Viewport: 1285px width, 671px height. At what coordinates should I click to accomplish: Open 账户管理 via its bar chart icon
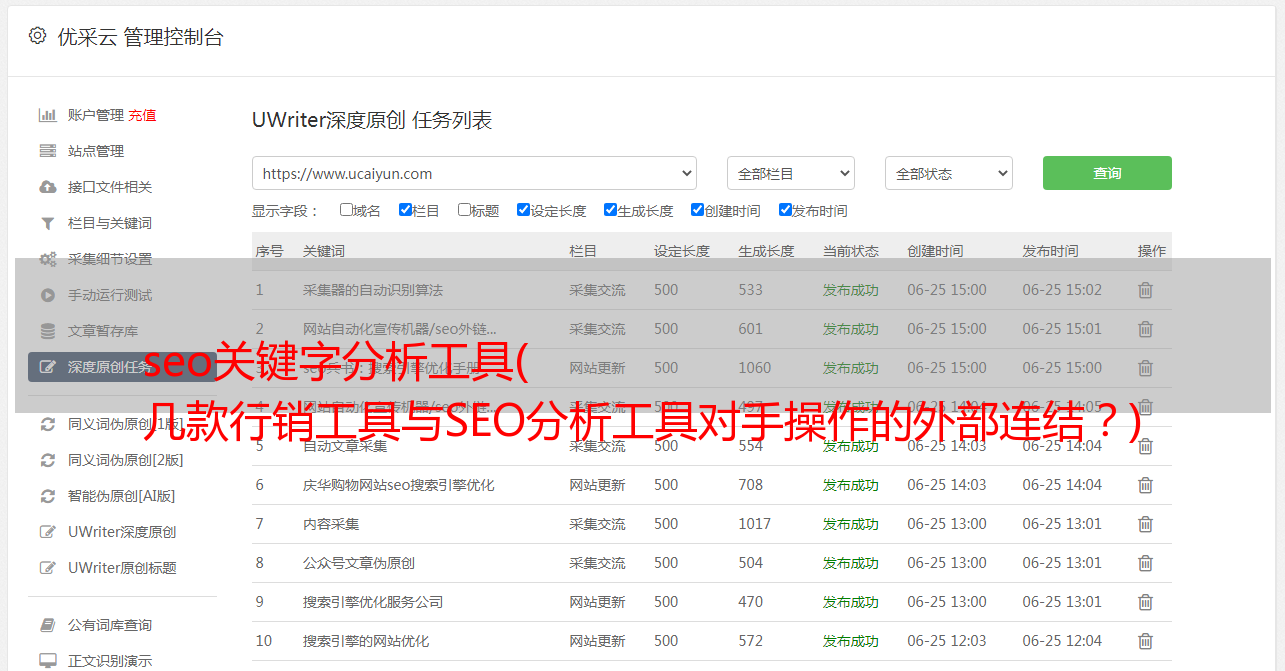point(47,115)
